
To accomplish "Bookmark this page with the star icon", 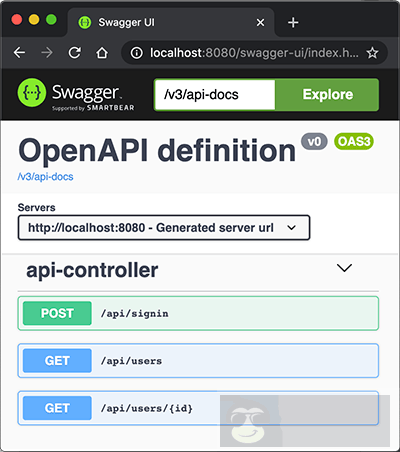I will point(372,53).
